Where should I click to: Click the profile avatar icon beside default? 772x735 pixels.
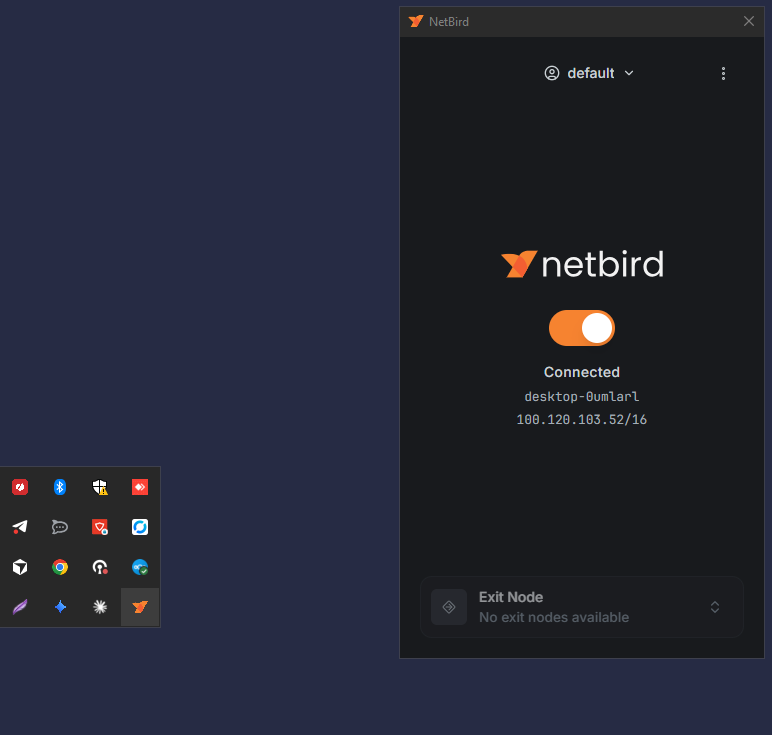(552, 73)
